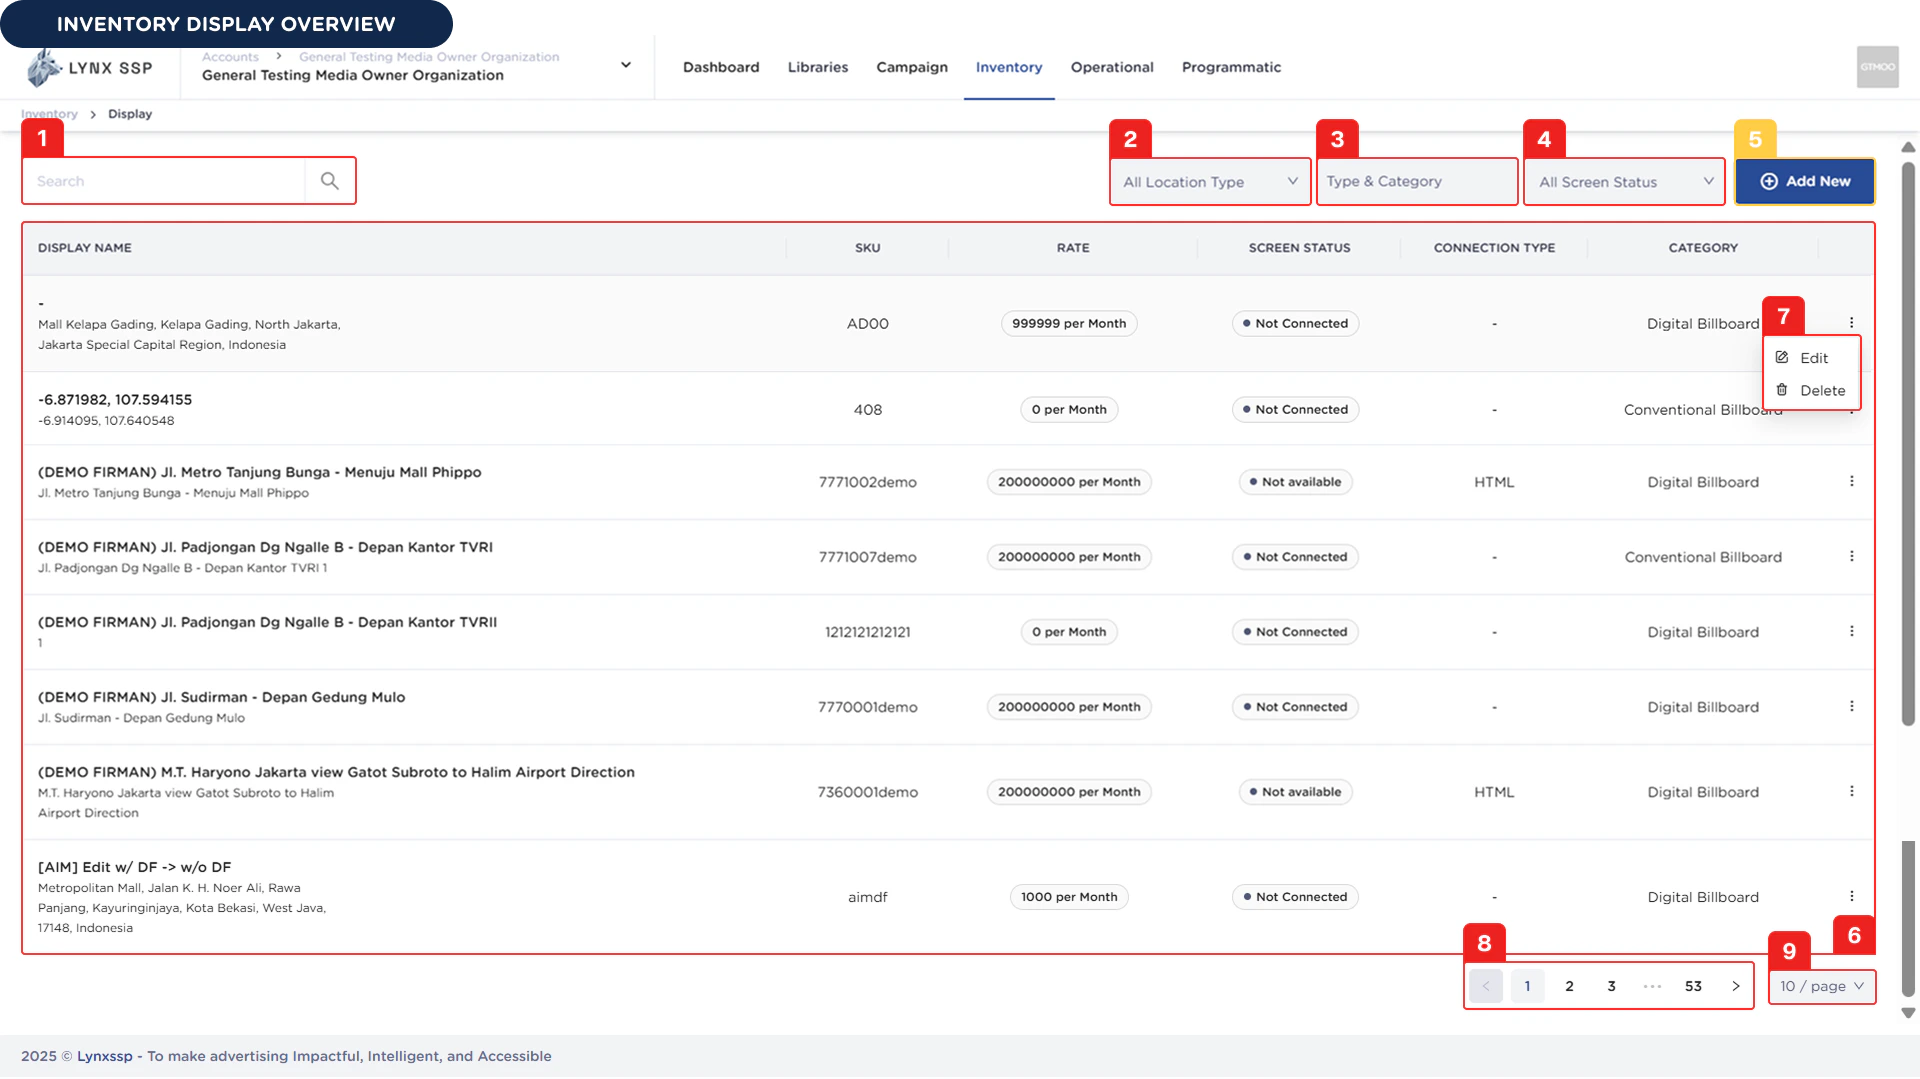Viewport: 1920px width, 1079px height.
Task: Open kebab menu for 7771007demo row
Action: point(1851,556)
